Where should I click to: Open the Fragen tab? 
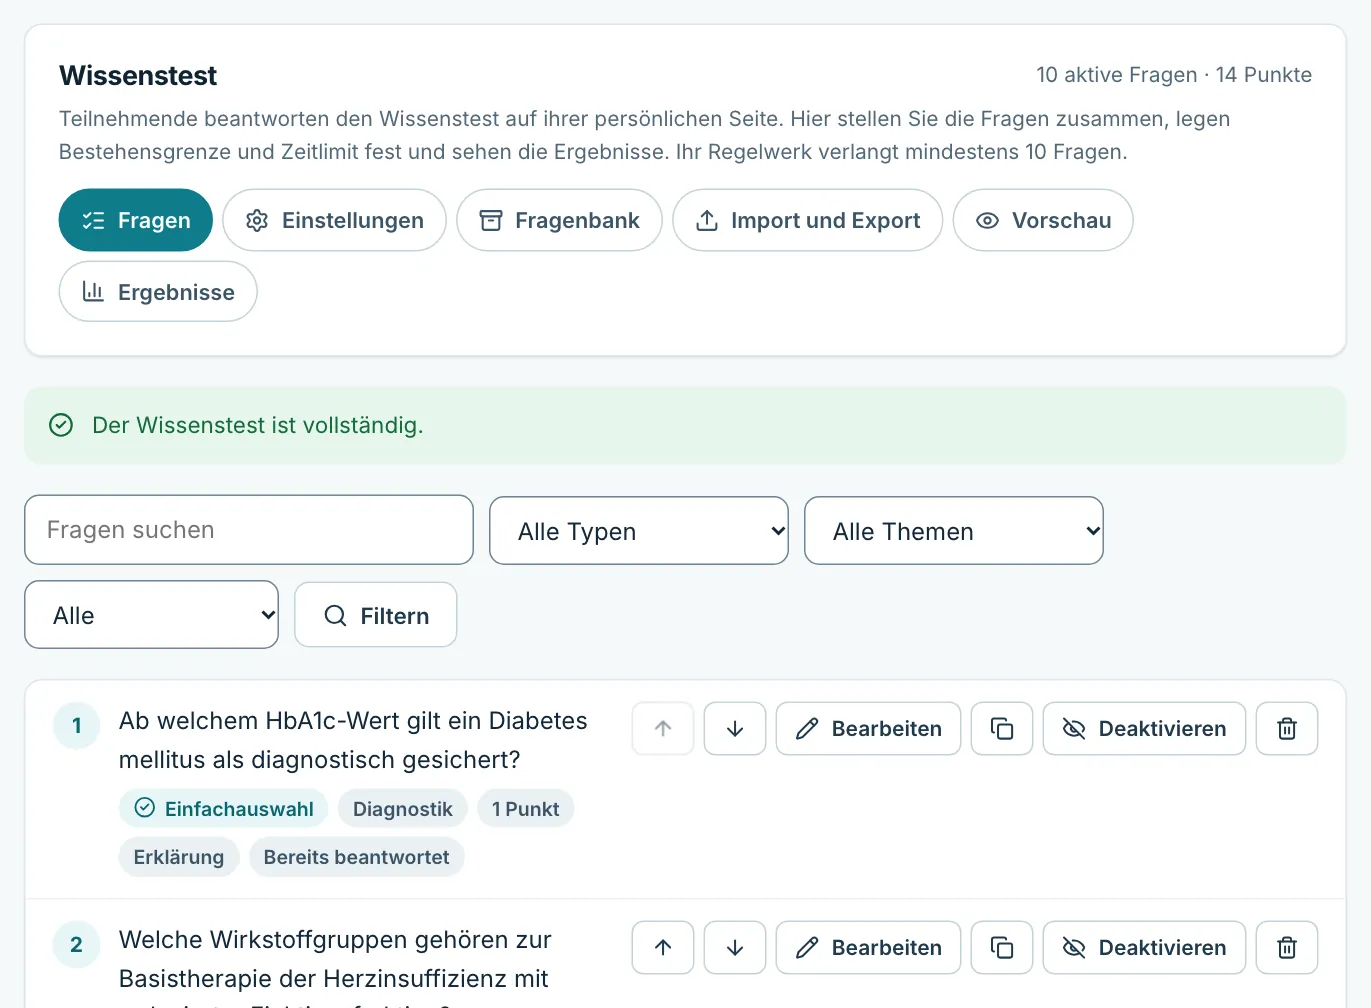pos(136,220)
